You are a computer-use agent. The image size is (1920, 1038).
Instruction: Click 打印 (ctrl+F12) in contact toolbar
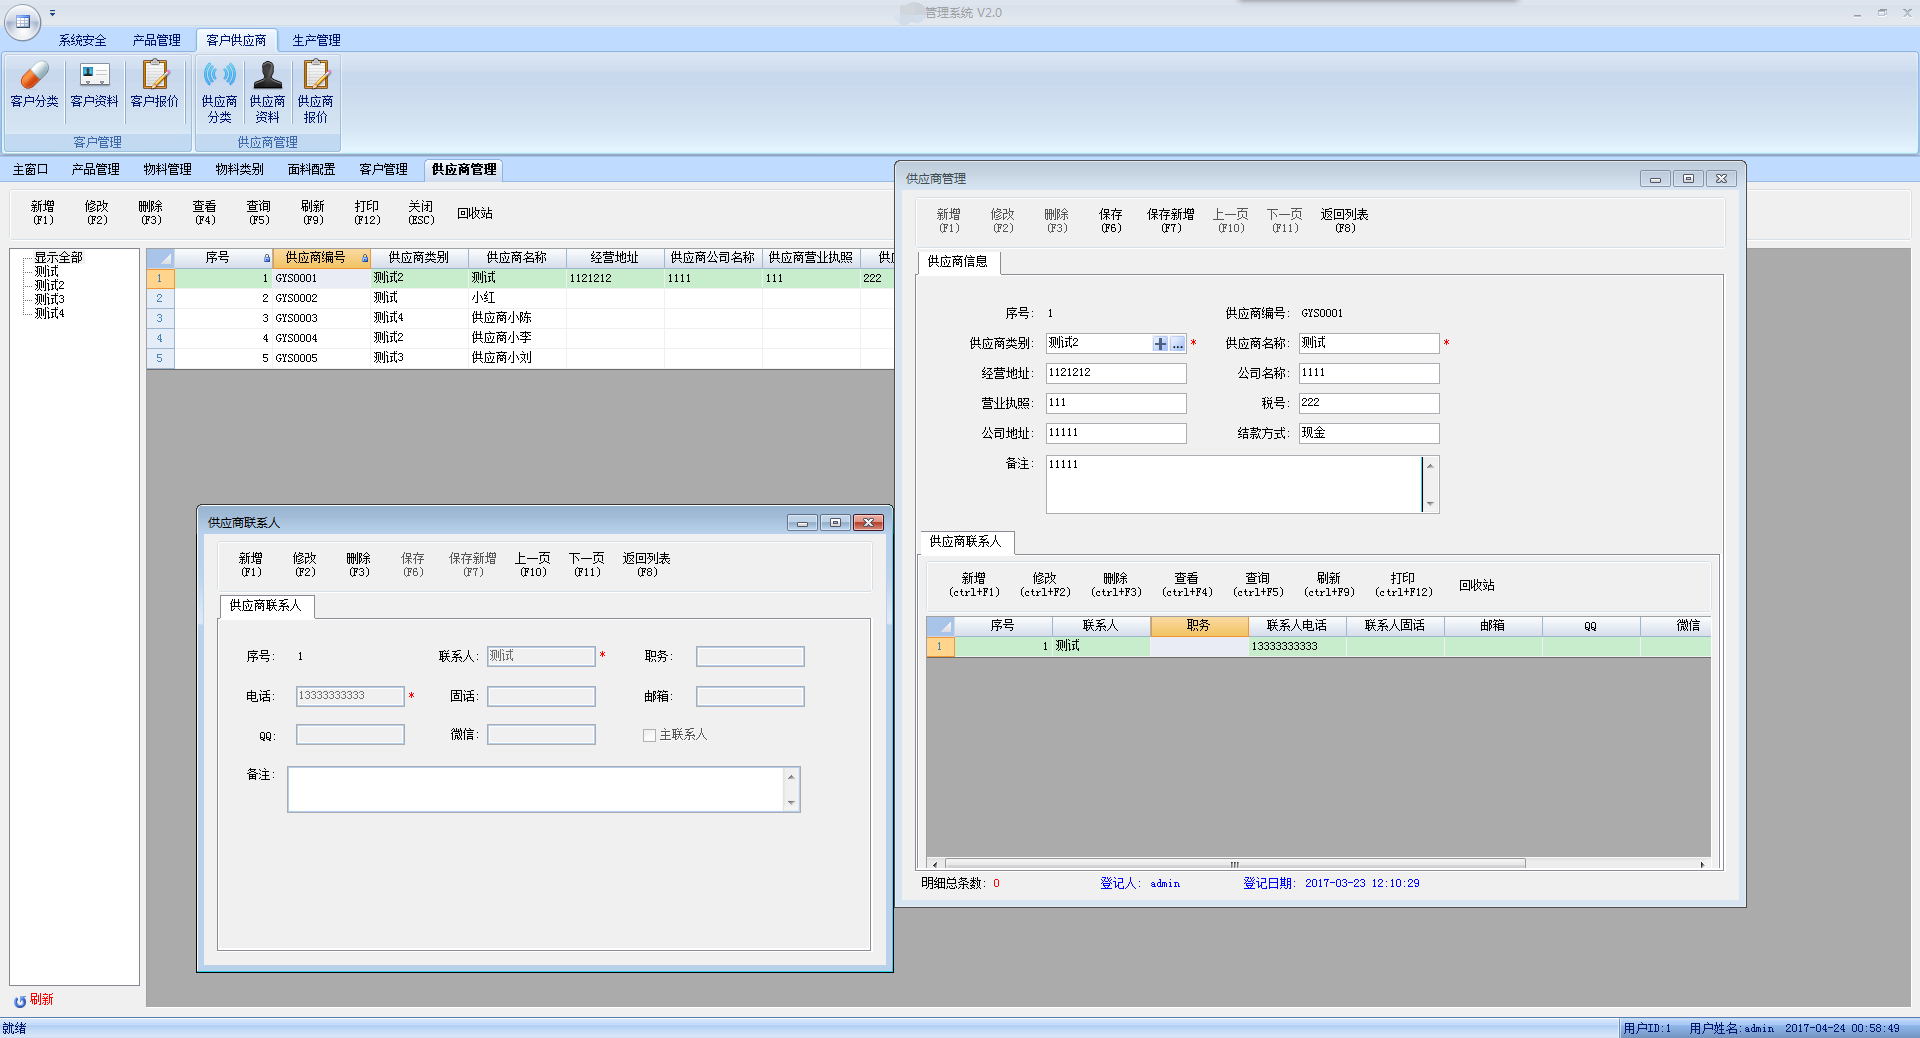[x=1403, y=585]
